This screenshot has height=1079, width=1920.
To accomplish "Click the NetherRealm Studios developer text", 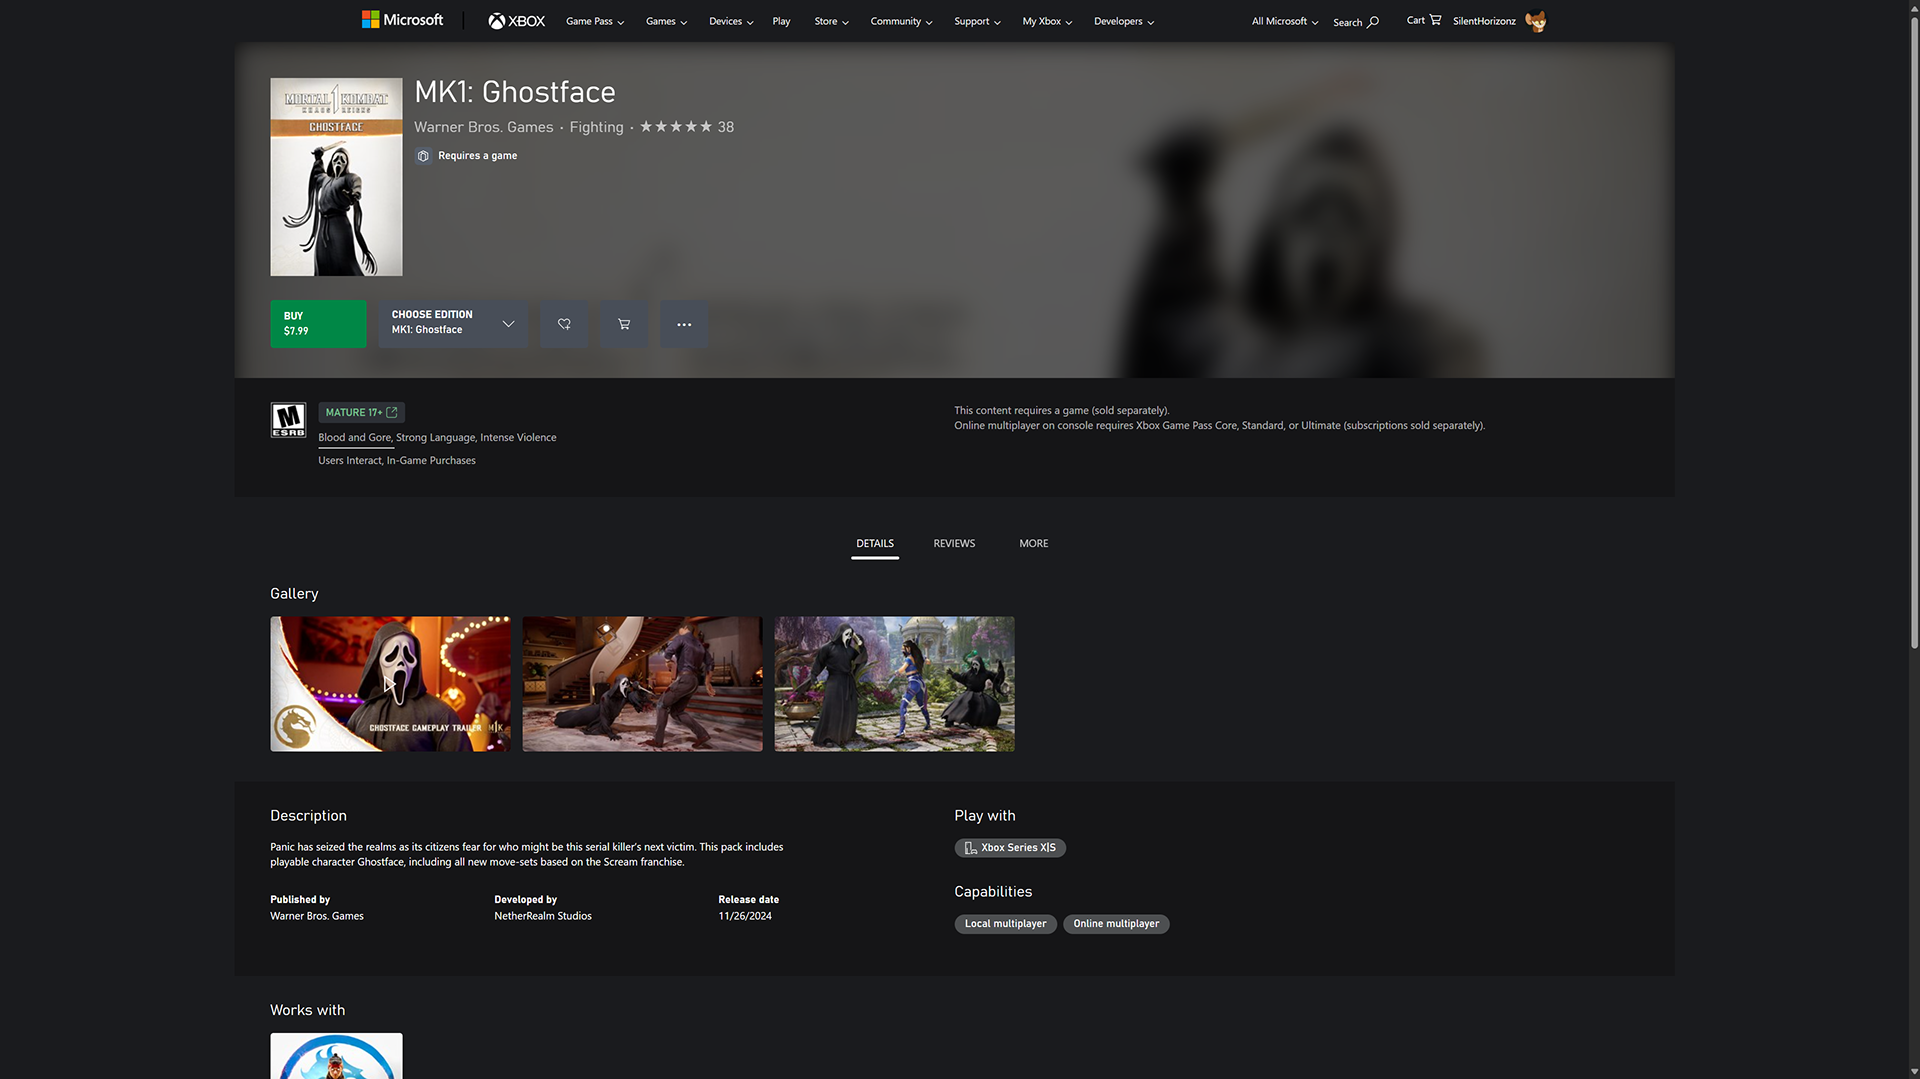I will point(543,916).
